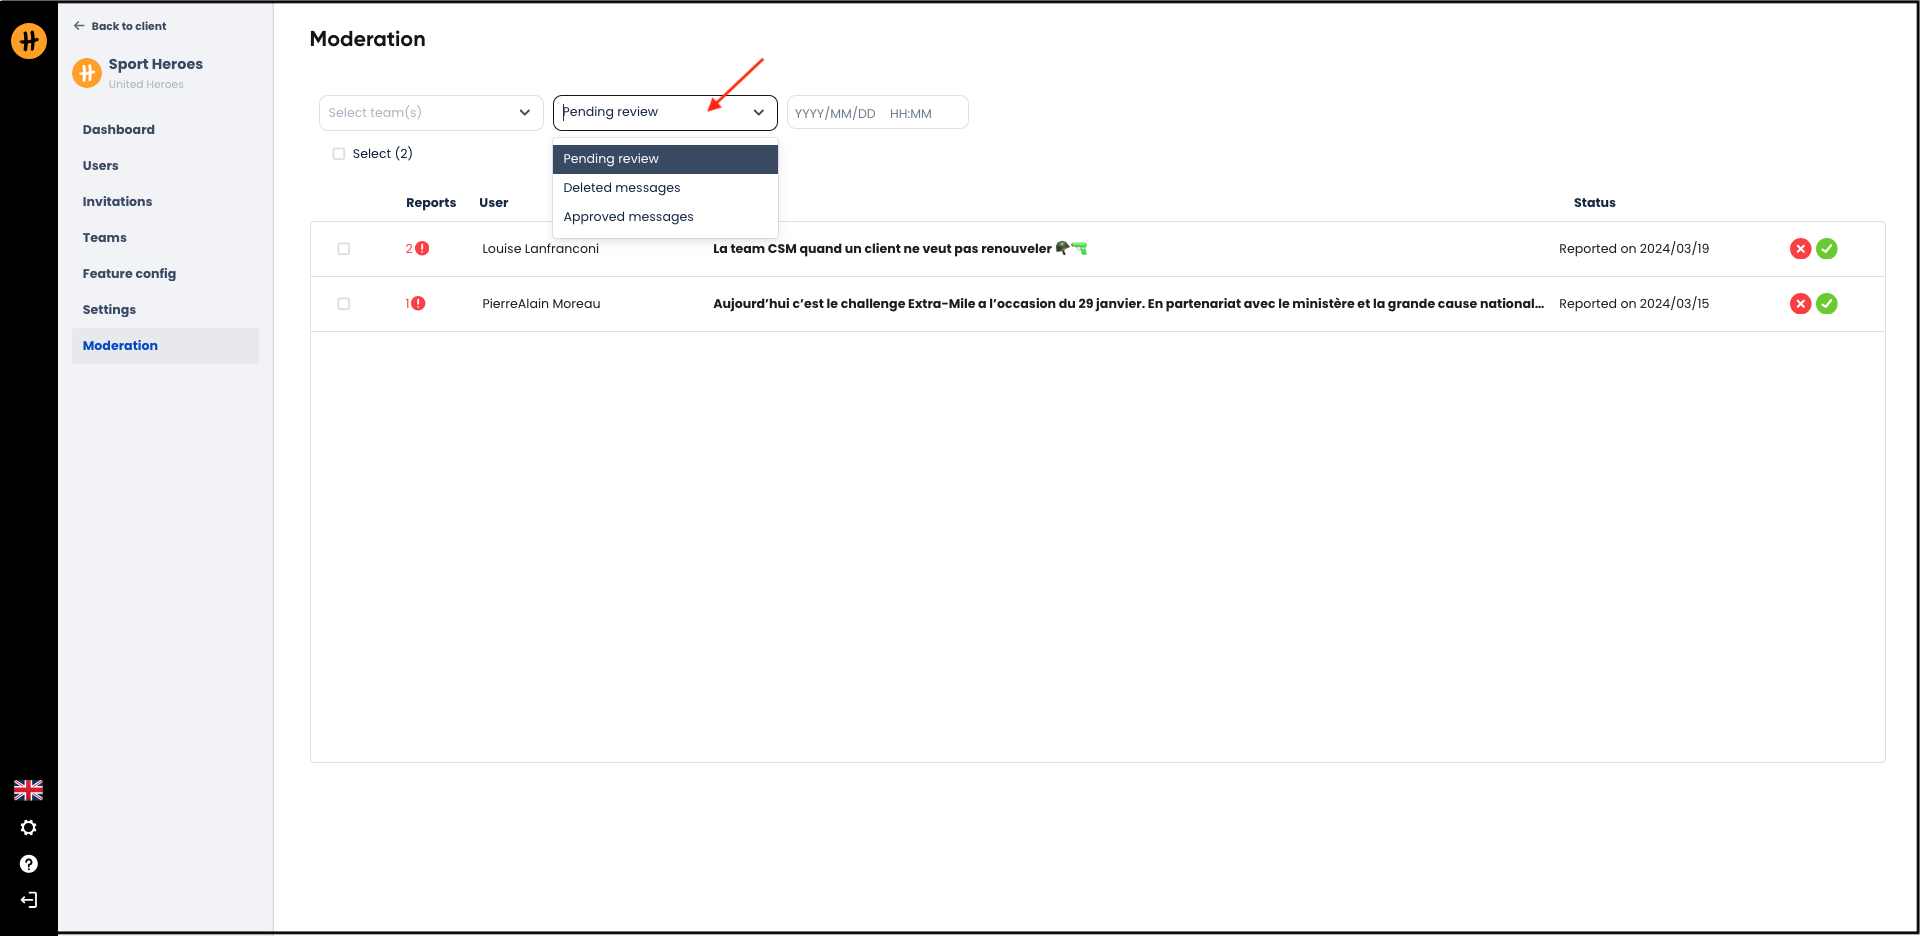Click the Back to client link
This screenshot has height=936, width=1920.
120,26
